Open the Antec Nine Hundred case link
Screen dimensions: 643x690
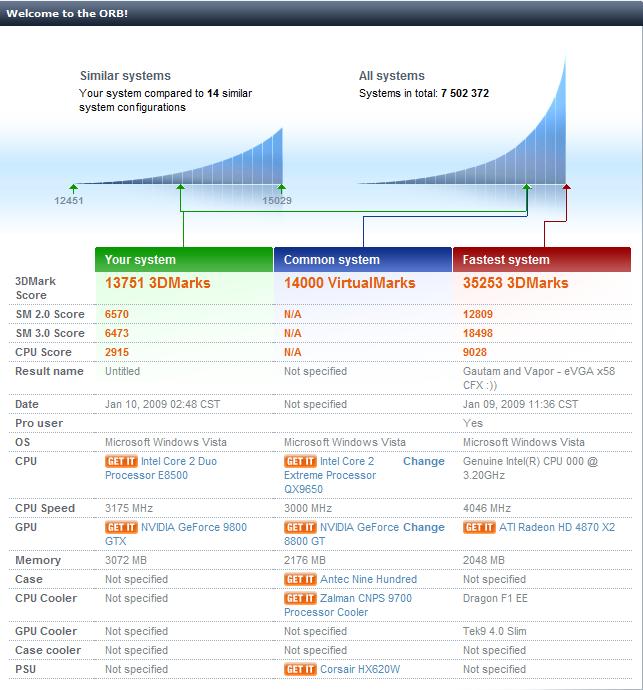click(x=368, y=579)
